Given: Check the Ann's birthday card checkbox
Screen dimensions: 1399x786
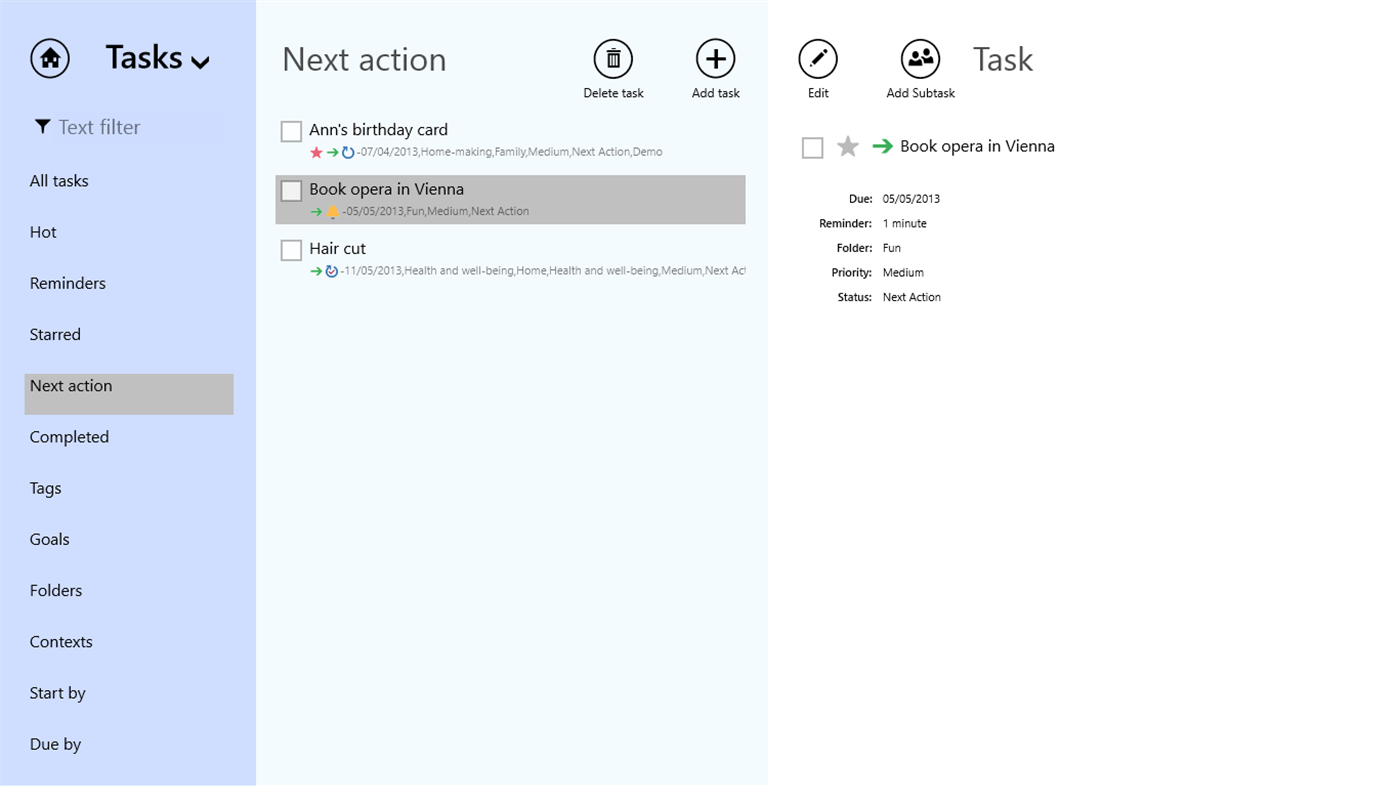Looking at the screenshot, I should [291, 131].
